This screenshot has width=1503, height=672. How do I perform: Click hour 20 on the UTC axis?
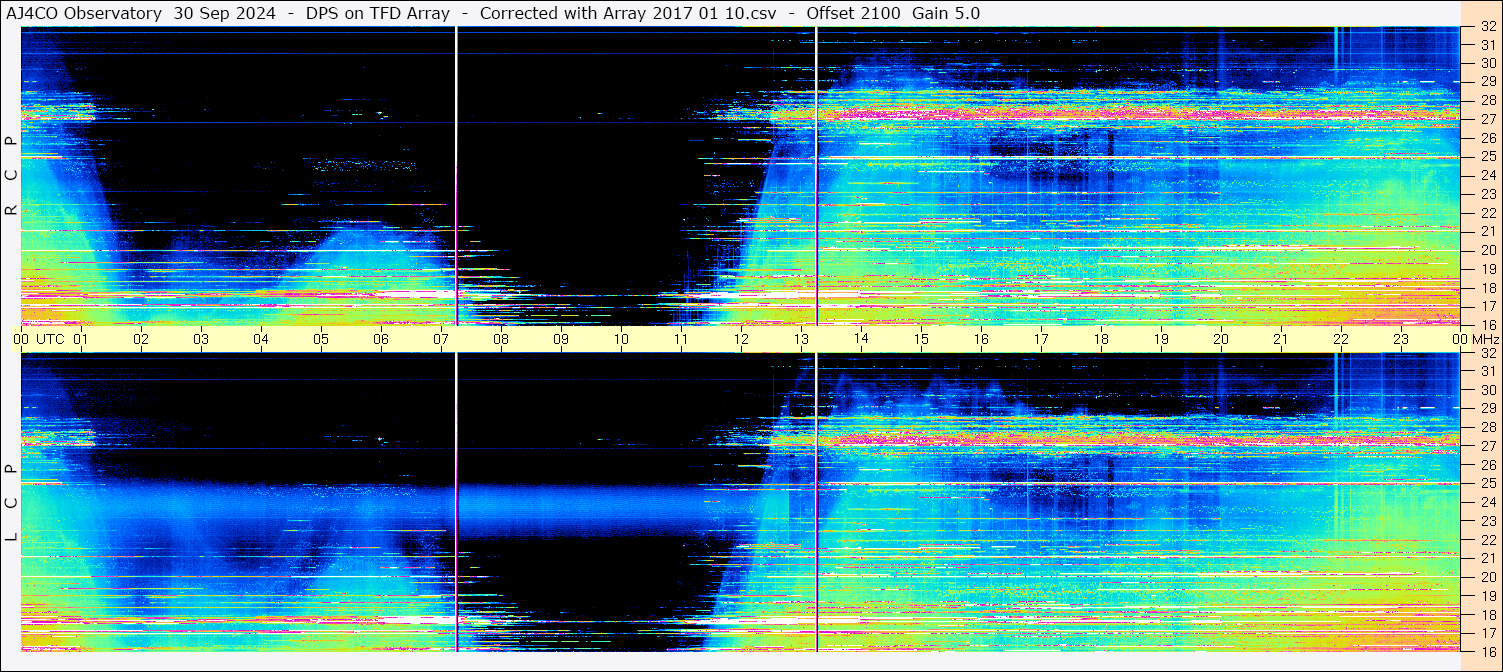pyautogui.click(x=1221, y=339)
